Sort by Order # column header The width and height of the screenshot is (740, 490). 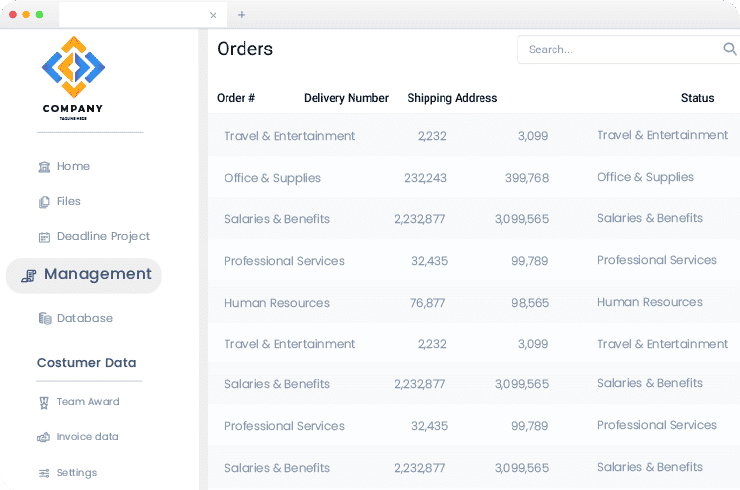(x=236, y=98)
